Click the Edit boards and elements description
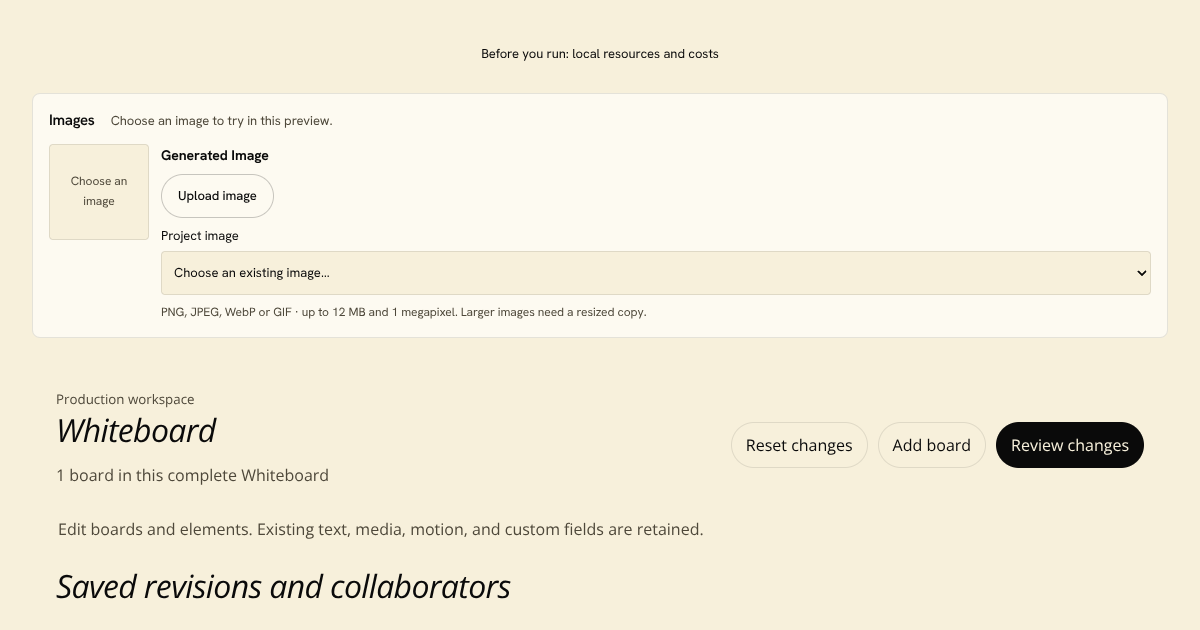This screenshot has height=630, width=1200. (381, 529)
